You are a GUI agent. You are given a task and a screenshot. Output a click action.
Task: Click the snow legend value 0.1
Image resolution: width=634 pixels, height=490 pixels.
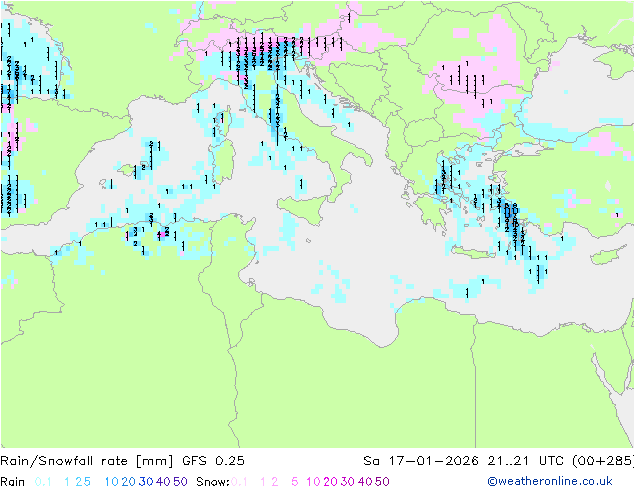(x=239, y=482)
